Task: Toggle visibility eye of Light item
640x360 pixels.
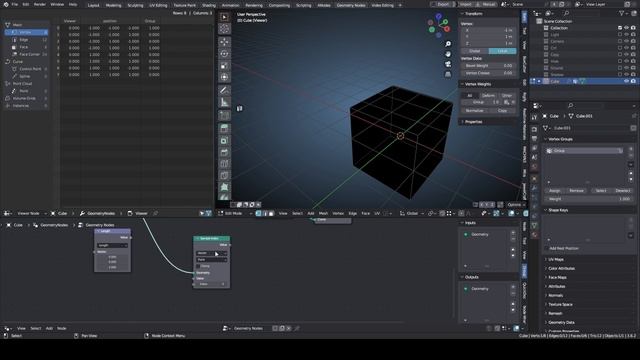Action: [627, 35]
